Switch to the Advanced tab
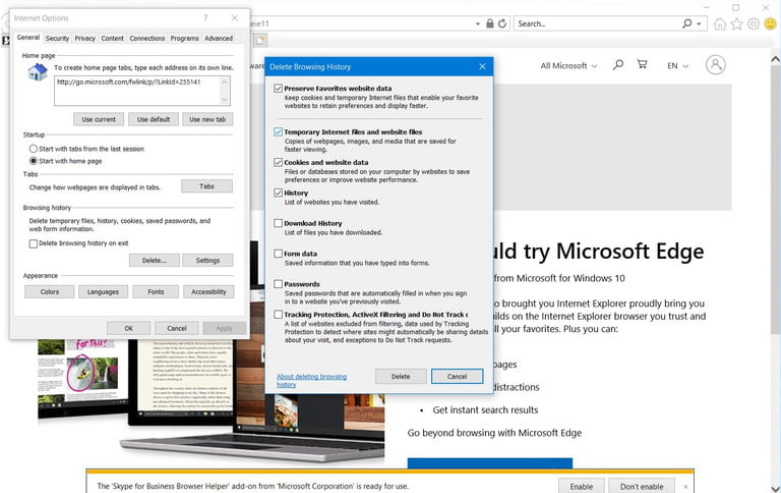Screen dimensions: 781x493 point(219,38)
